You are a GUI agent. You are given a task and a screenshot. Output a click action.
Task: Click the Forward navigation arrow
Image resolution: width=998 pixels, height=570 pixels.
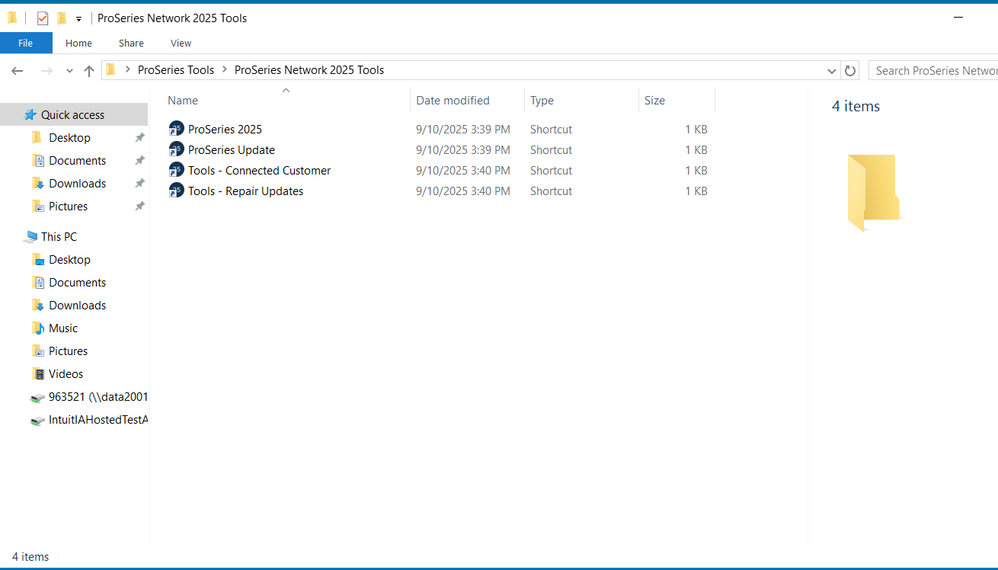pyautogui.click(x=46, y=71)
